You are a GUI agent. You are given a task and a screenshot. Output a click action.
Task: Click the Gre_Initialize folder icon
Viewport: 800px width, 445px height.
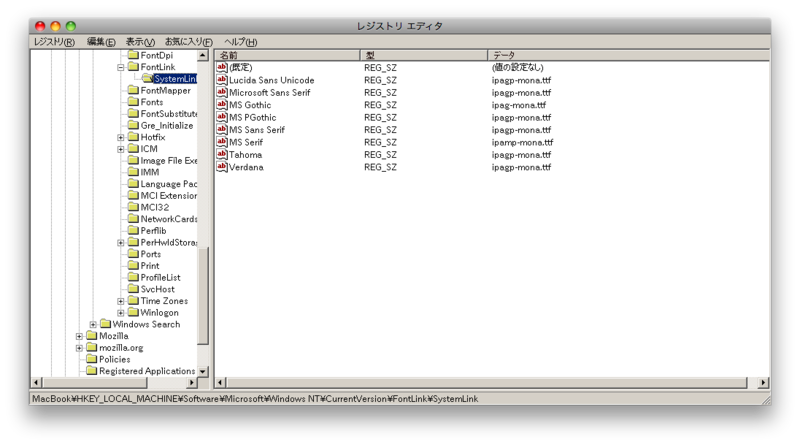pyautogui.click(x=133, y=126)
